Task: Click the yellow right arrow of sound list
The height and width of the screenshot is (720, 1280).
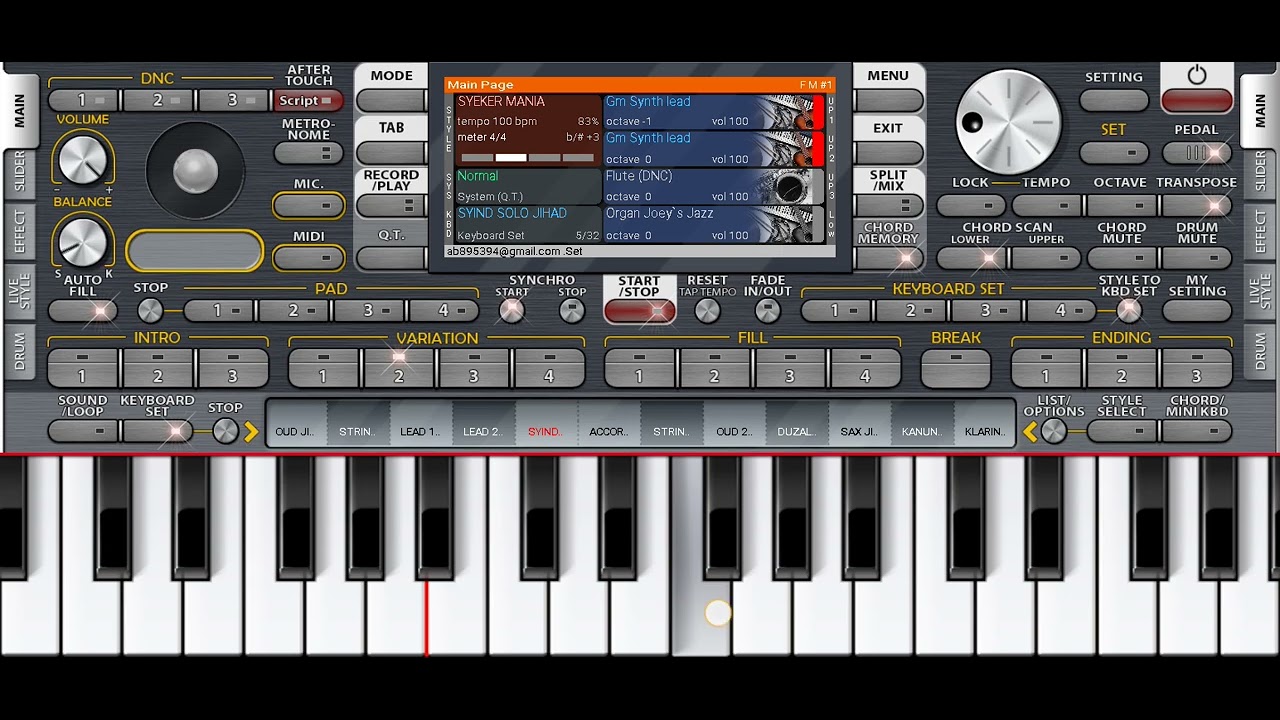Action: coord(251,432)
